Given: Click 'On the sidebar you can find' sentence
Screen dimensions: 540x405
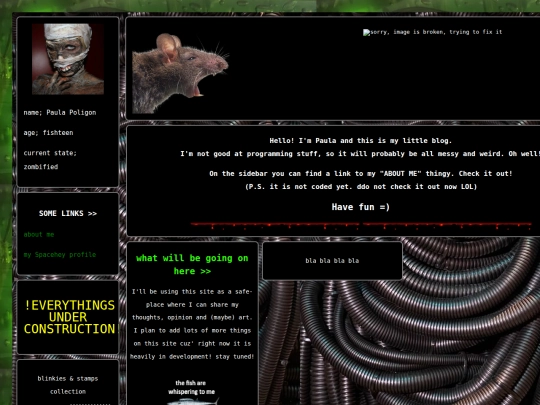Looking at the screenshot, I should pyautogui.click(x=361, y=174).
